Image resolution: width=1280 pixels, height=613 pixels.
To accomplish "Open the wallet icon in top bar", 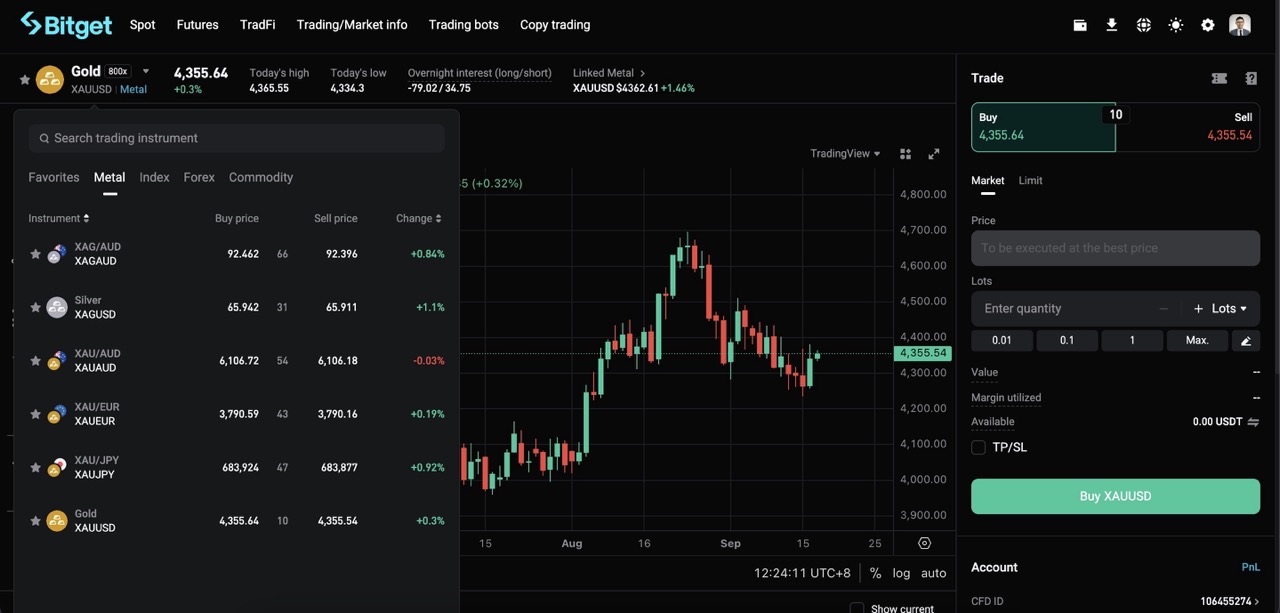I will click(1080, 25).
